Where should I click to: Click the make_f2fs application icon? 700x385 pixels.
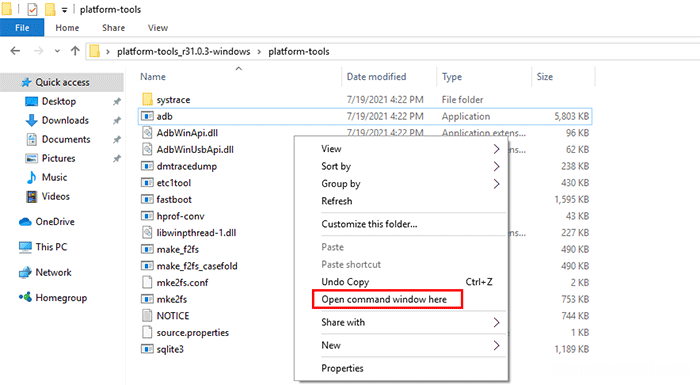(x=147, y=249)
